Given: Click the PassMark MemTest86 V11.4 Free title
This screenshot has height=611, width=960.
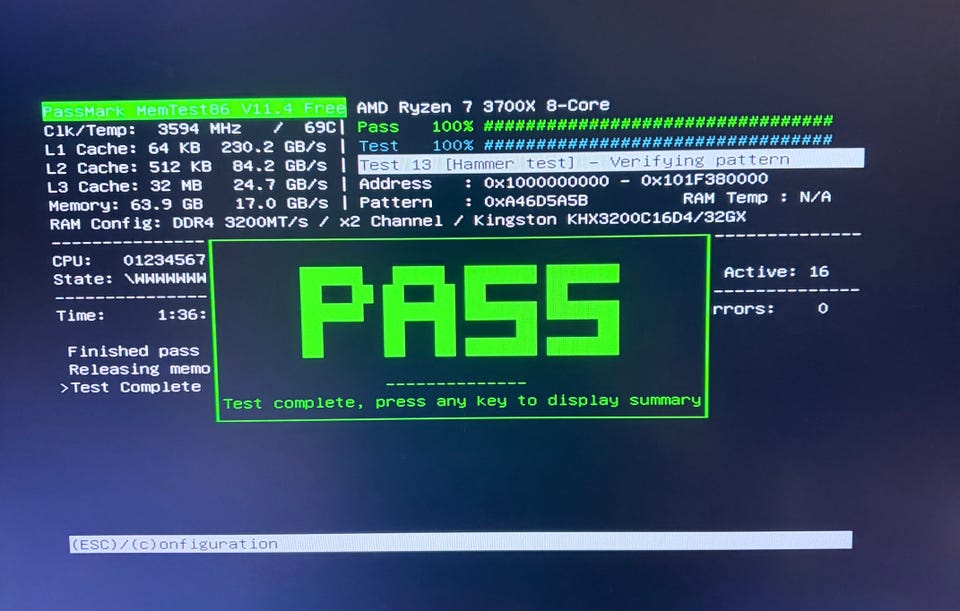Looking at the screenshot, I should [194, 109].
